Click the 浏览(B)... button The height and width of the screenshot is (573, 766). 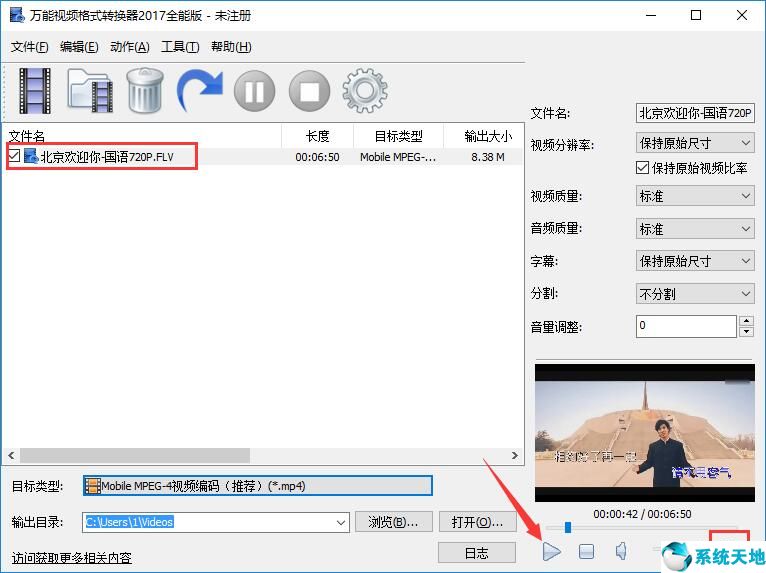(x=393, y=522)
